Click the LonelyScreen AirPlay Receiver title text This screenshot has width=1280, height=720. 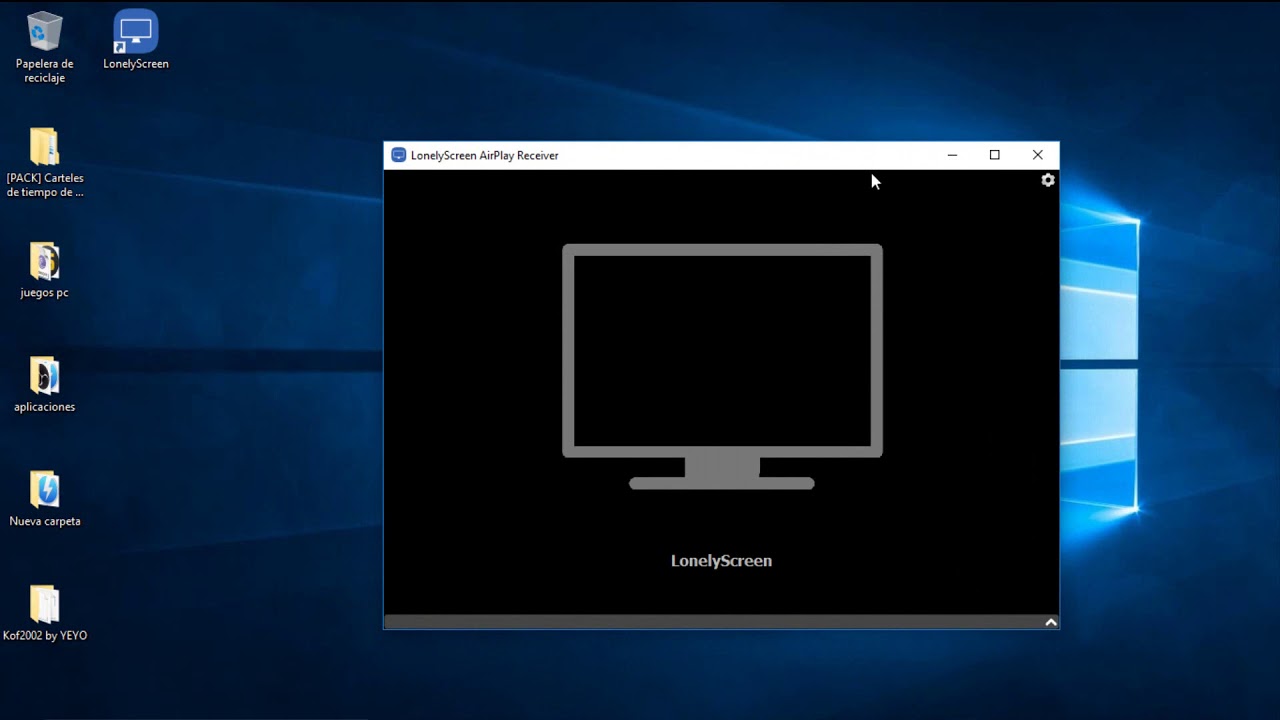point(485,155)
